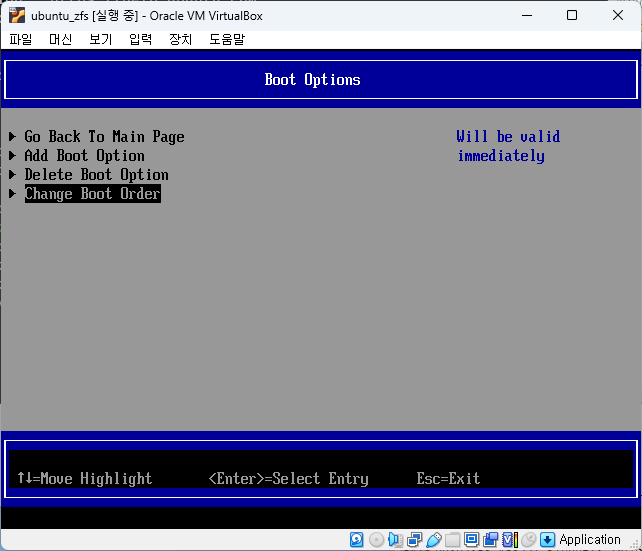Click the Application host key label
This screenshot has height=551, width=642.
coord(590,540)
